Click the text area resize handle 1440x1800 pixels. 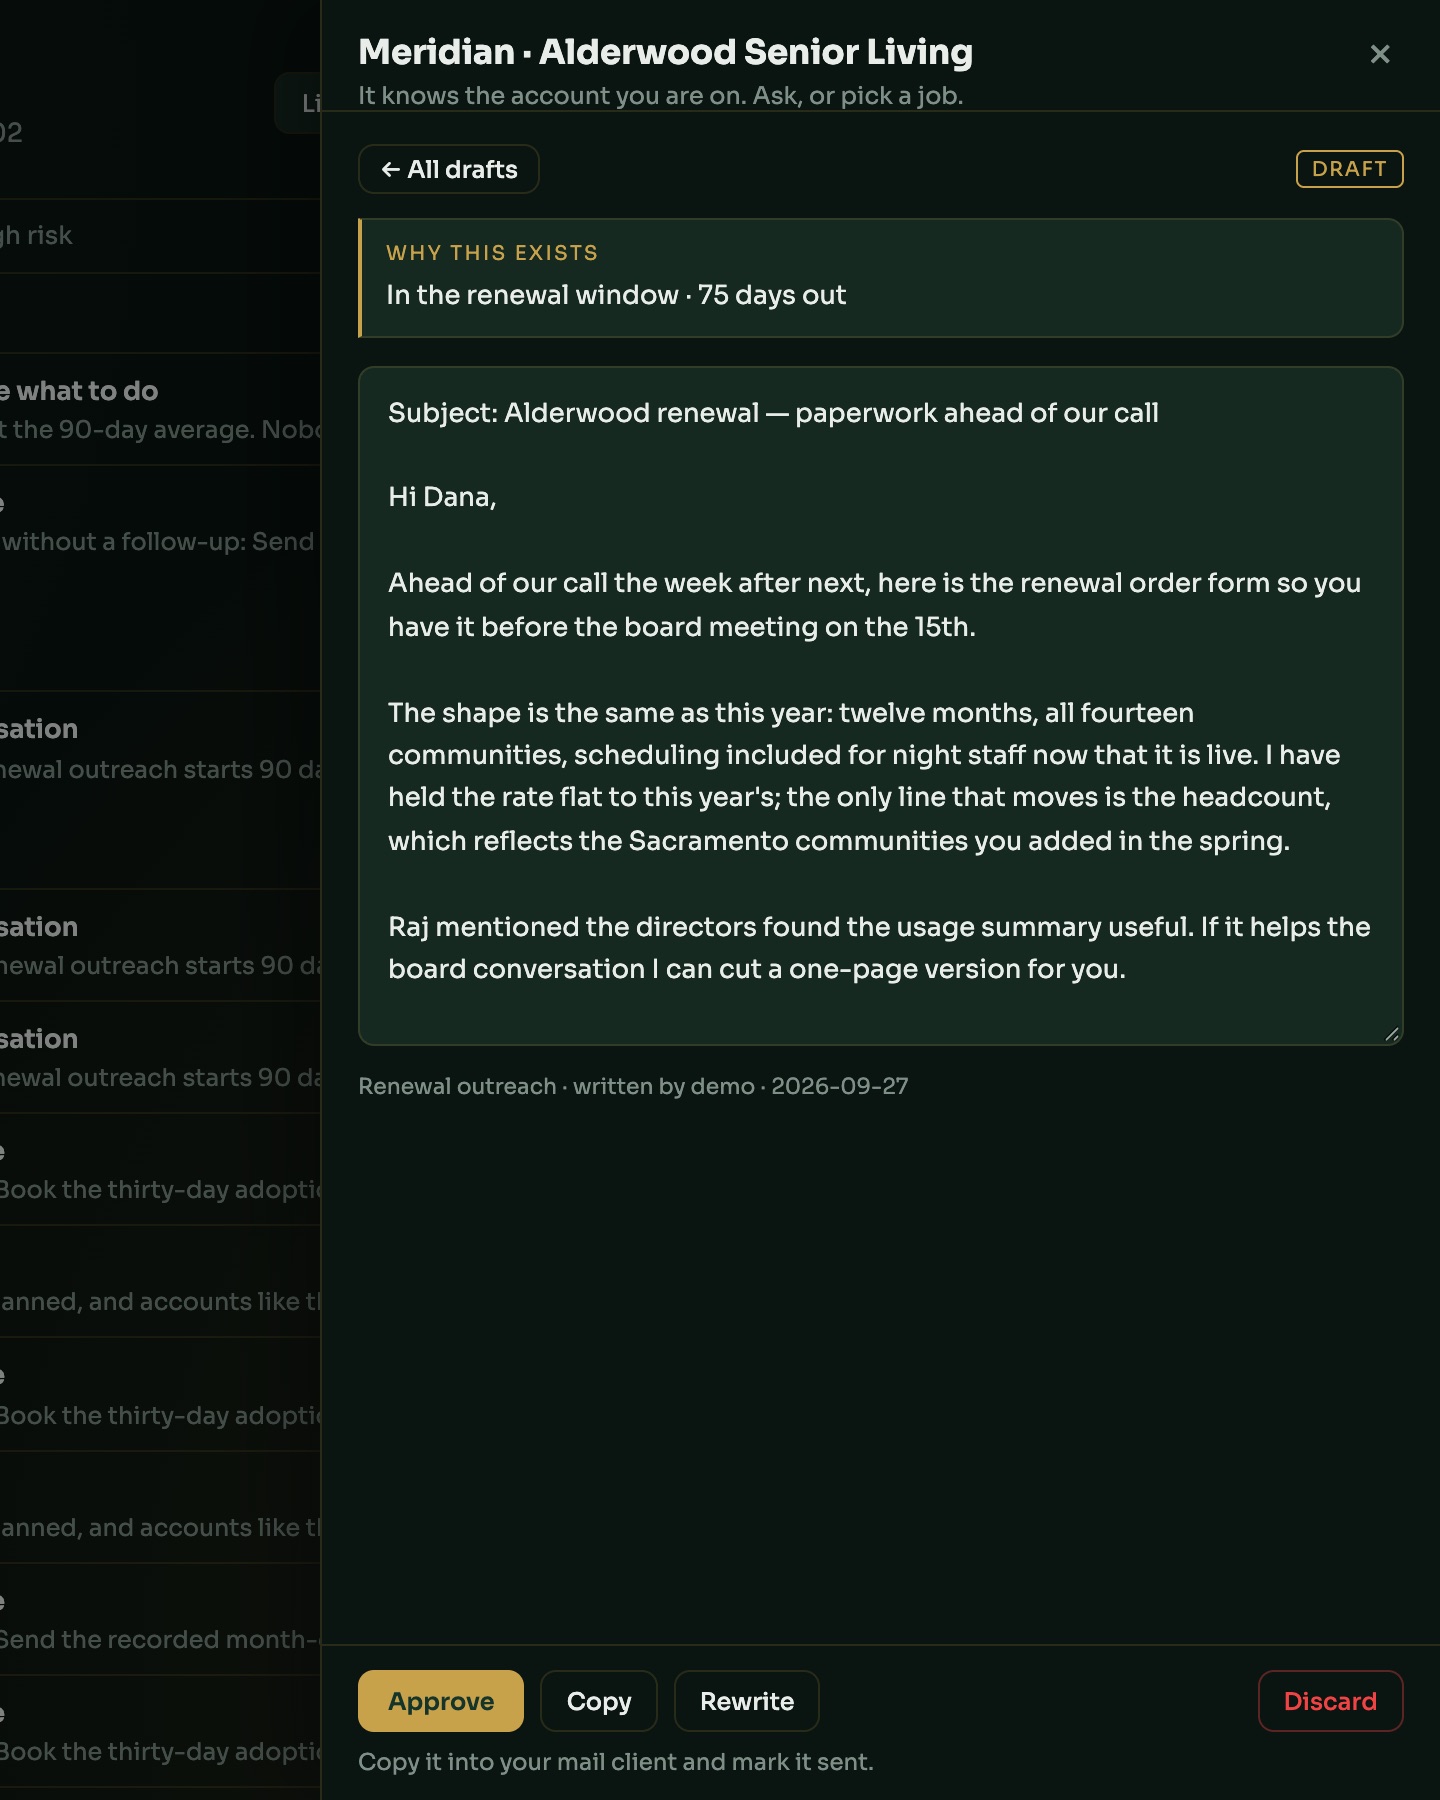click(1392, 1034)
